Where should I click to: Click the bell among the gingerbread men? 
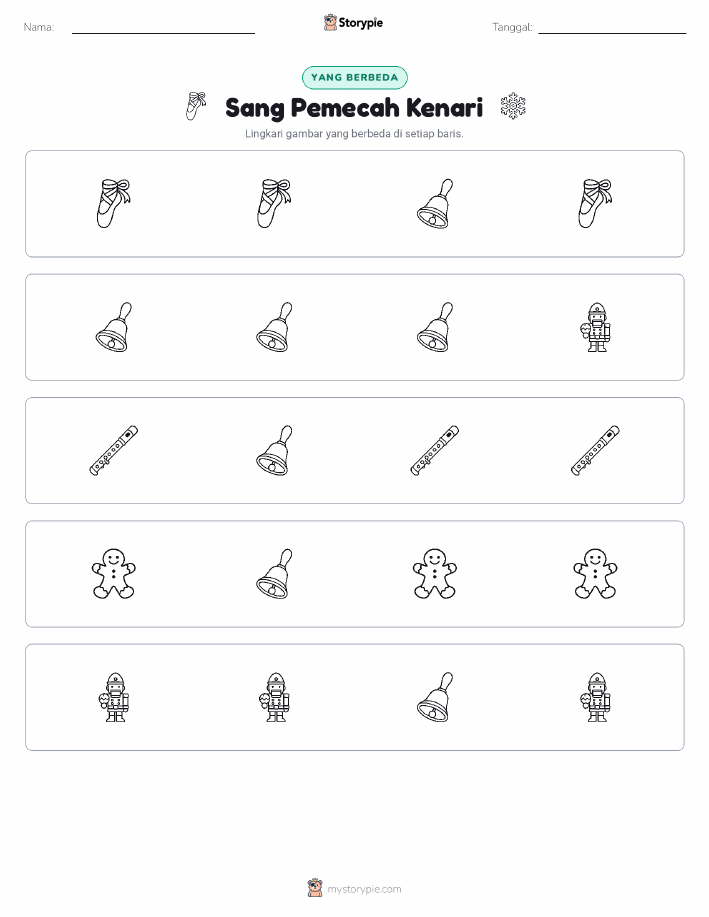pos(274,574)
